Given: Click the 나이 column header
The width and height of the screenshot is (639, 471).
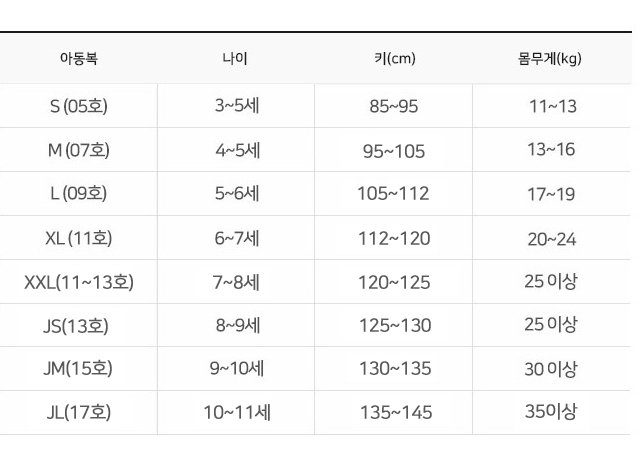Looking at the screenshot, I should point(235,58).
